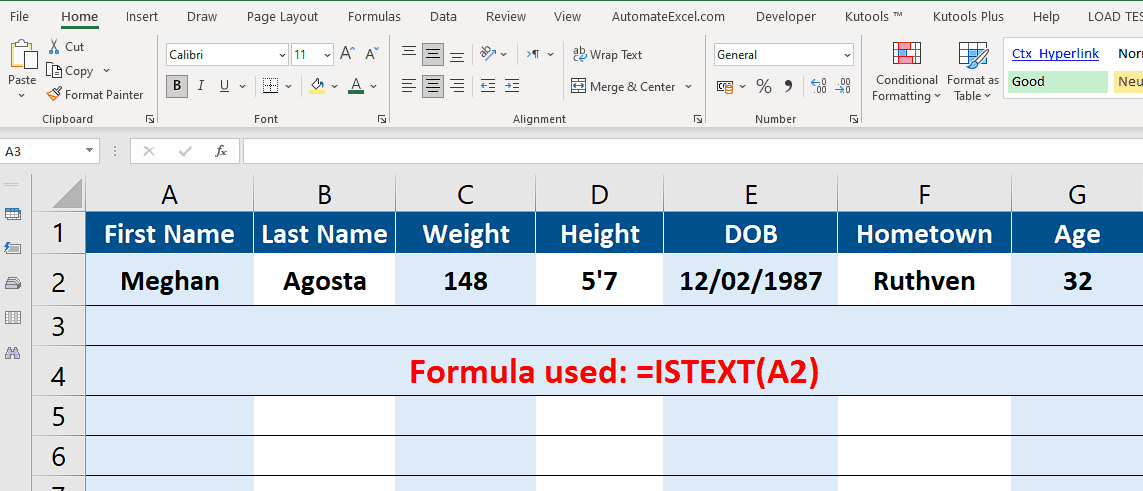The image size is (1143, 491).
Task: Select column E header
Action: click(x=751, y=194)
